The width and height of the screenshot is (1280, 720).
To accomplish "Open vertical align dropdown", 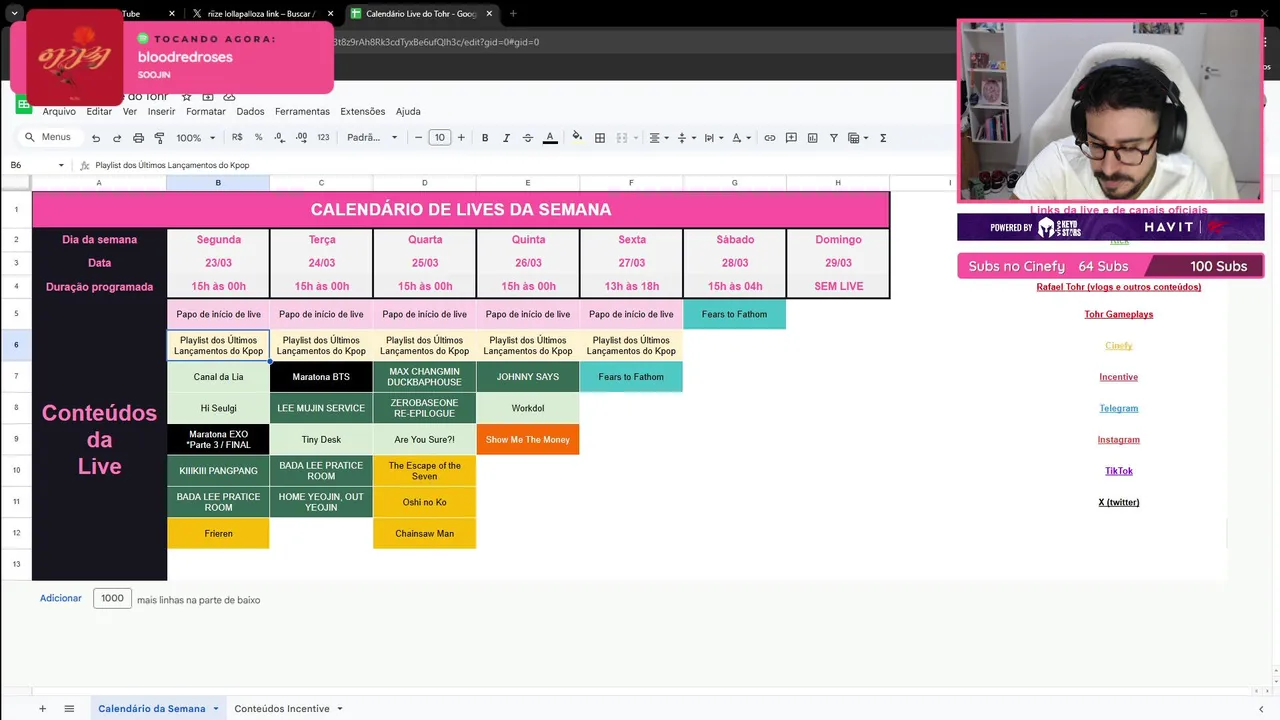I will [686, 138].
